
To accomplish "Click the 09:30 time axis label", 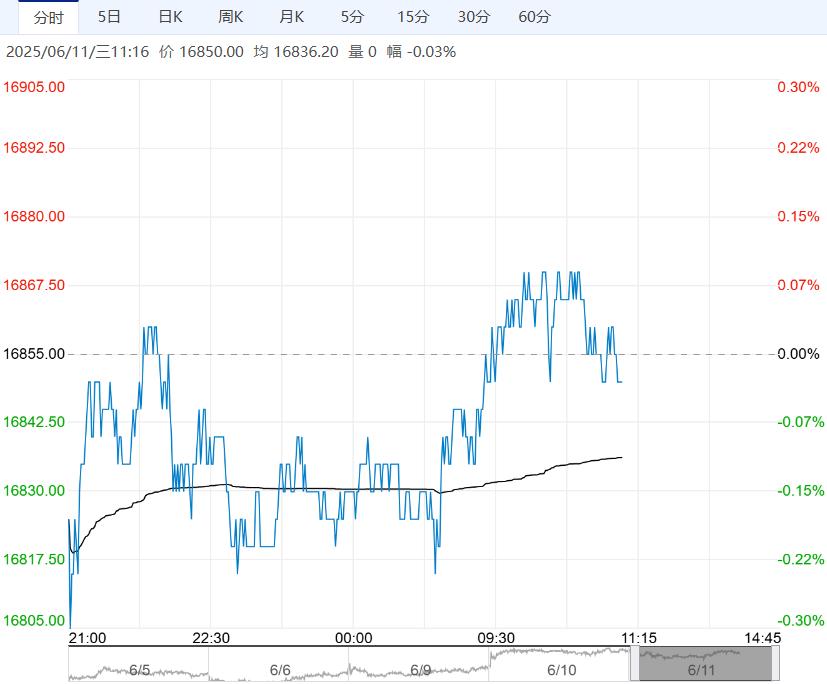I will coord(495,638).
